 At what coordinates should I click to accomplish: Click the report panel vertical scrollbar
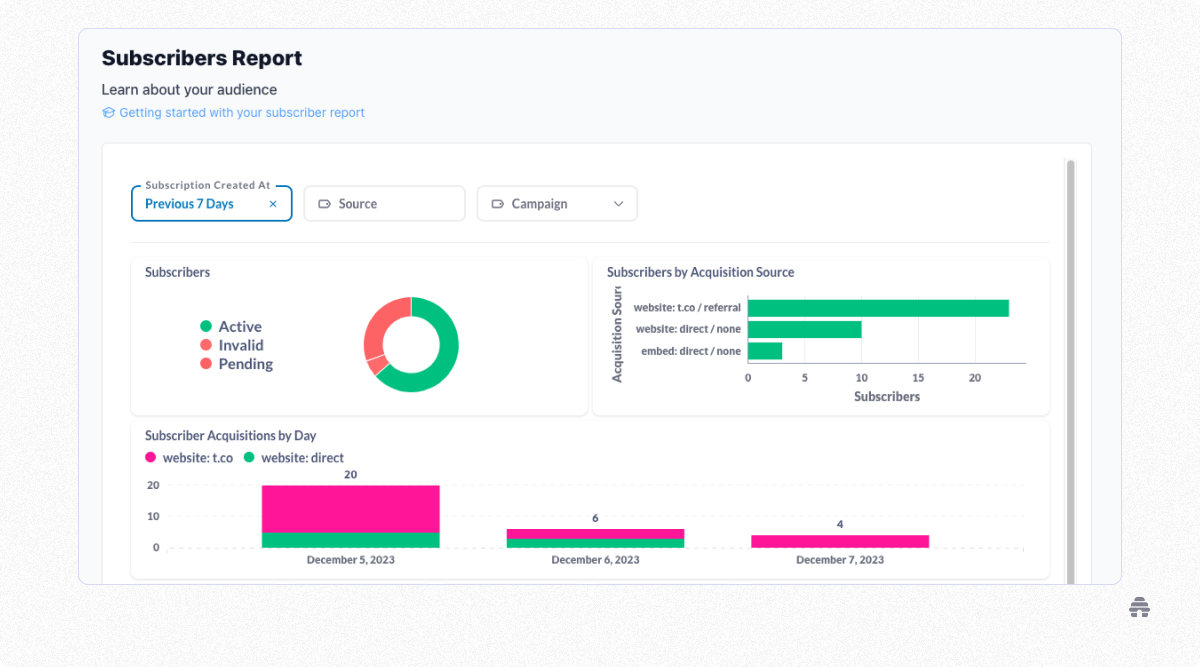pyautogui.click(x=1071, y=371)
